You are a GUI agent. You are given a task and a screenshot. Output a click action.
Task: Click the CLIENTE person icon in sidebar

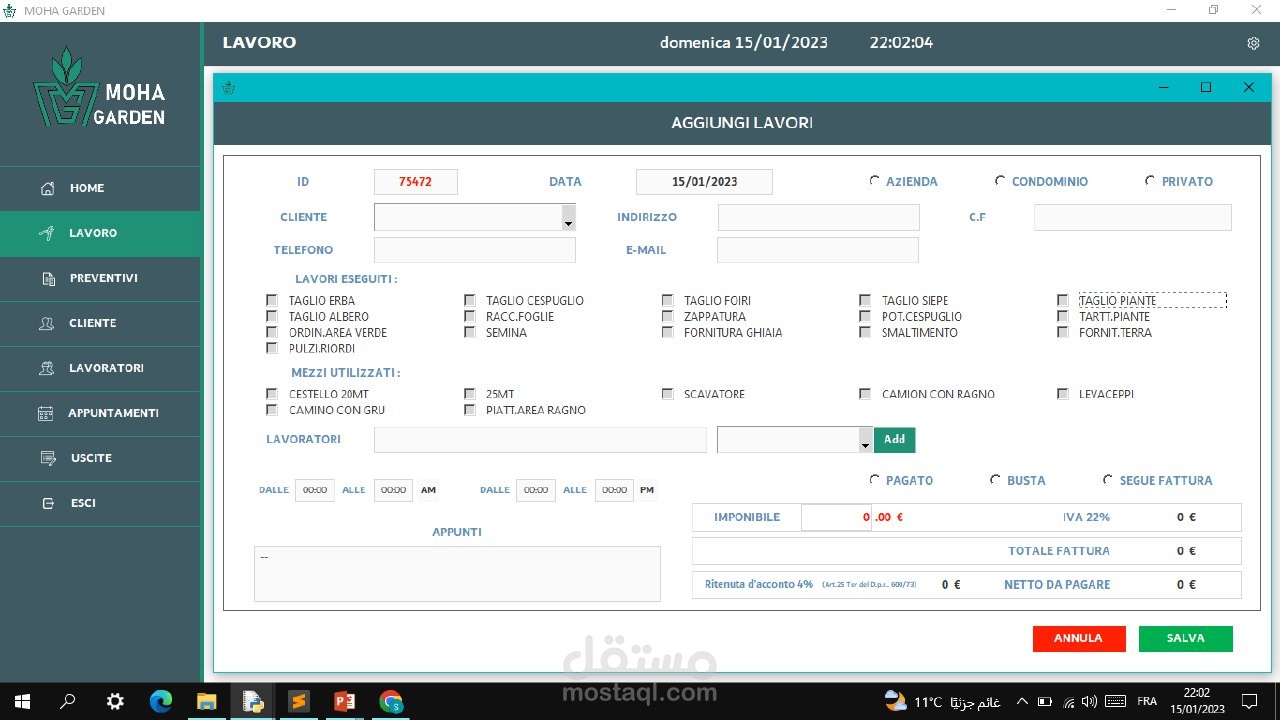point(47,323)
